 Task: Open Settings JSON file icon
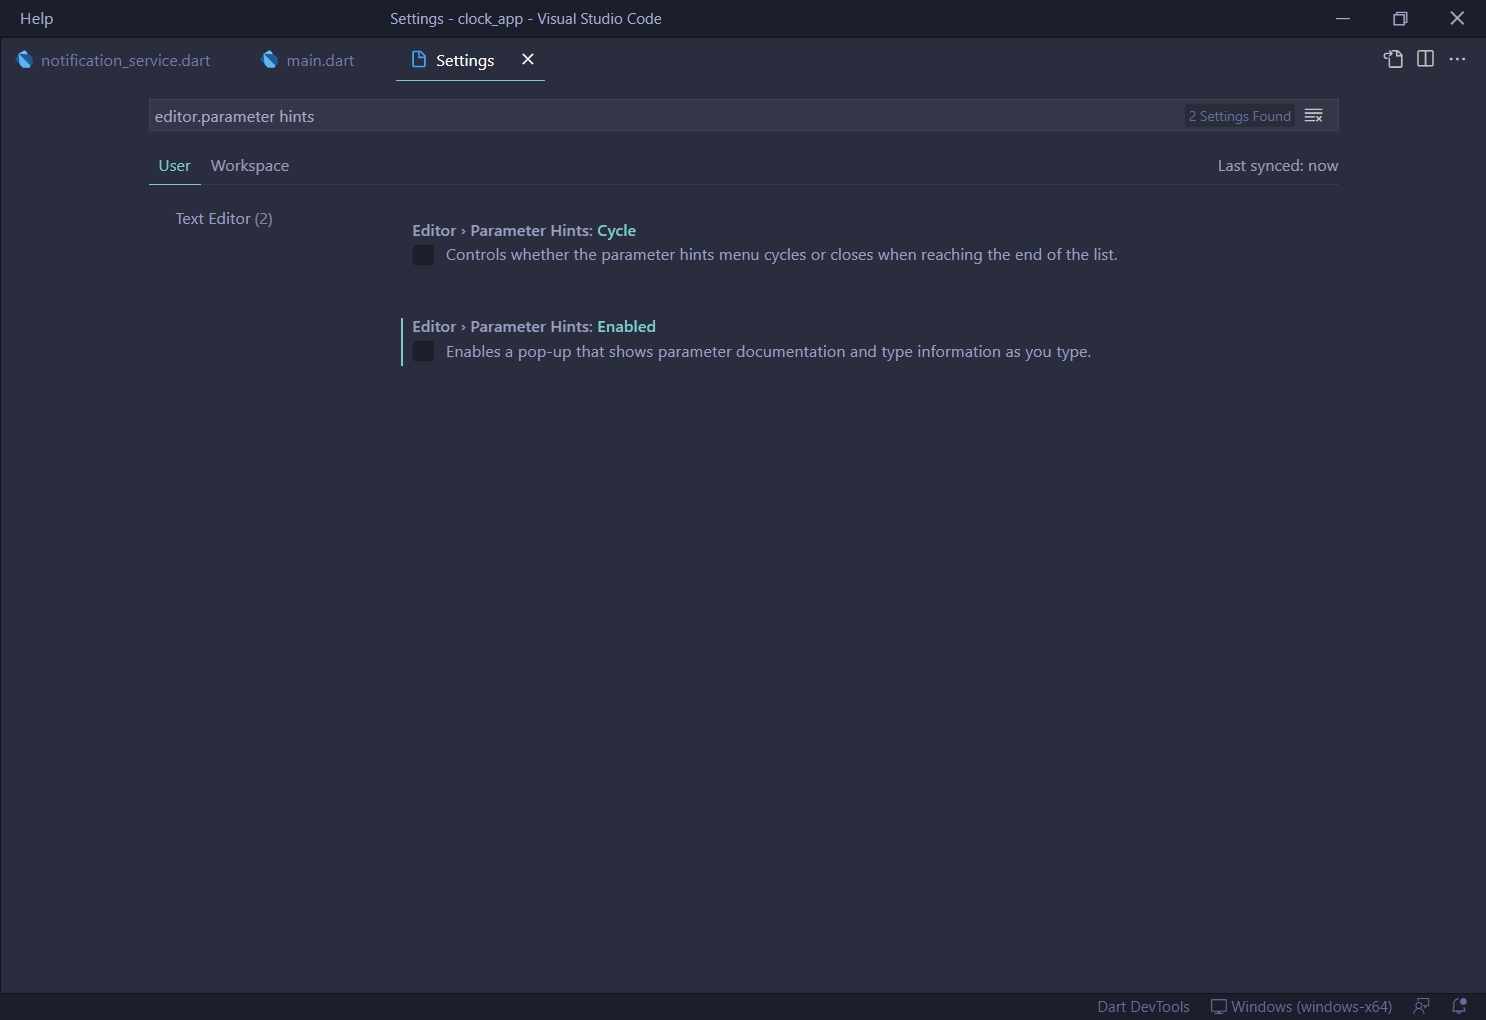click(1393, 59)
